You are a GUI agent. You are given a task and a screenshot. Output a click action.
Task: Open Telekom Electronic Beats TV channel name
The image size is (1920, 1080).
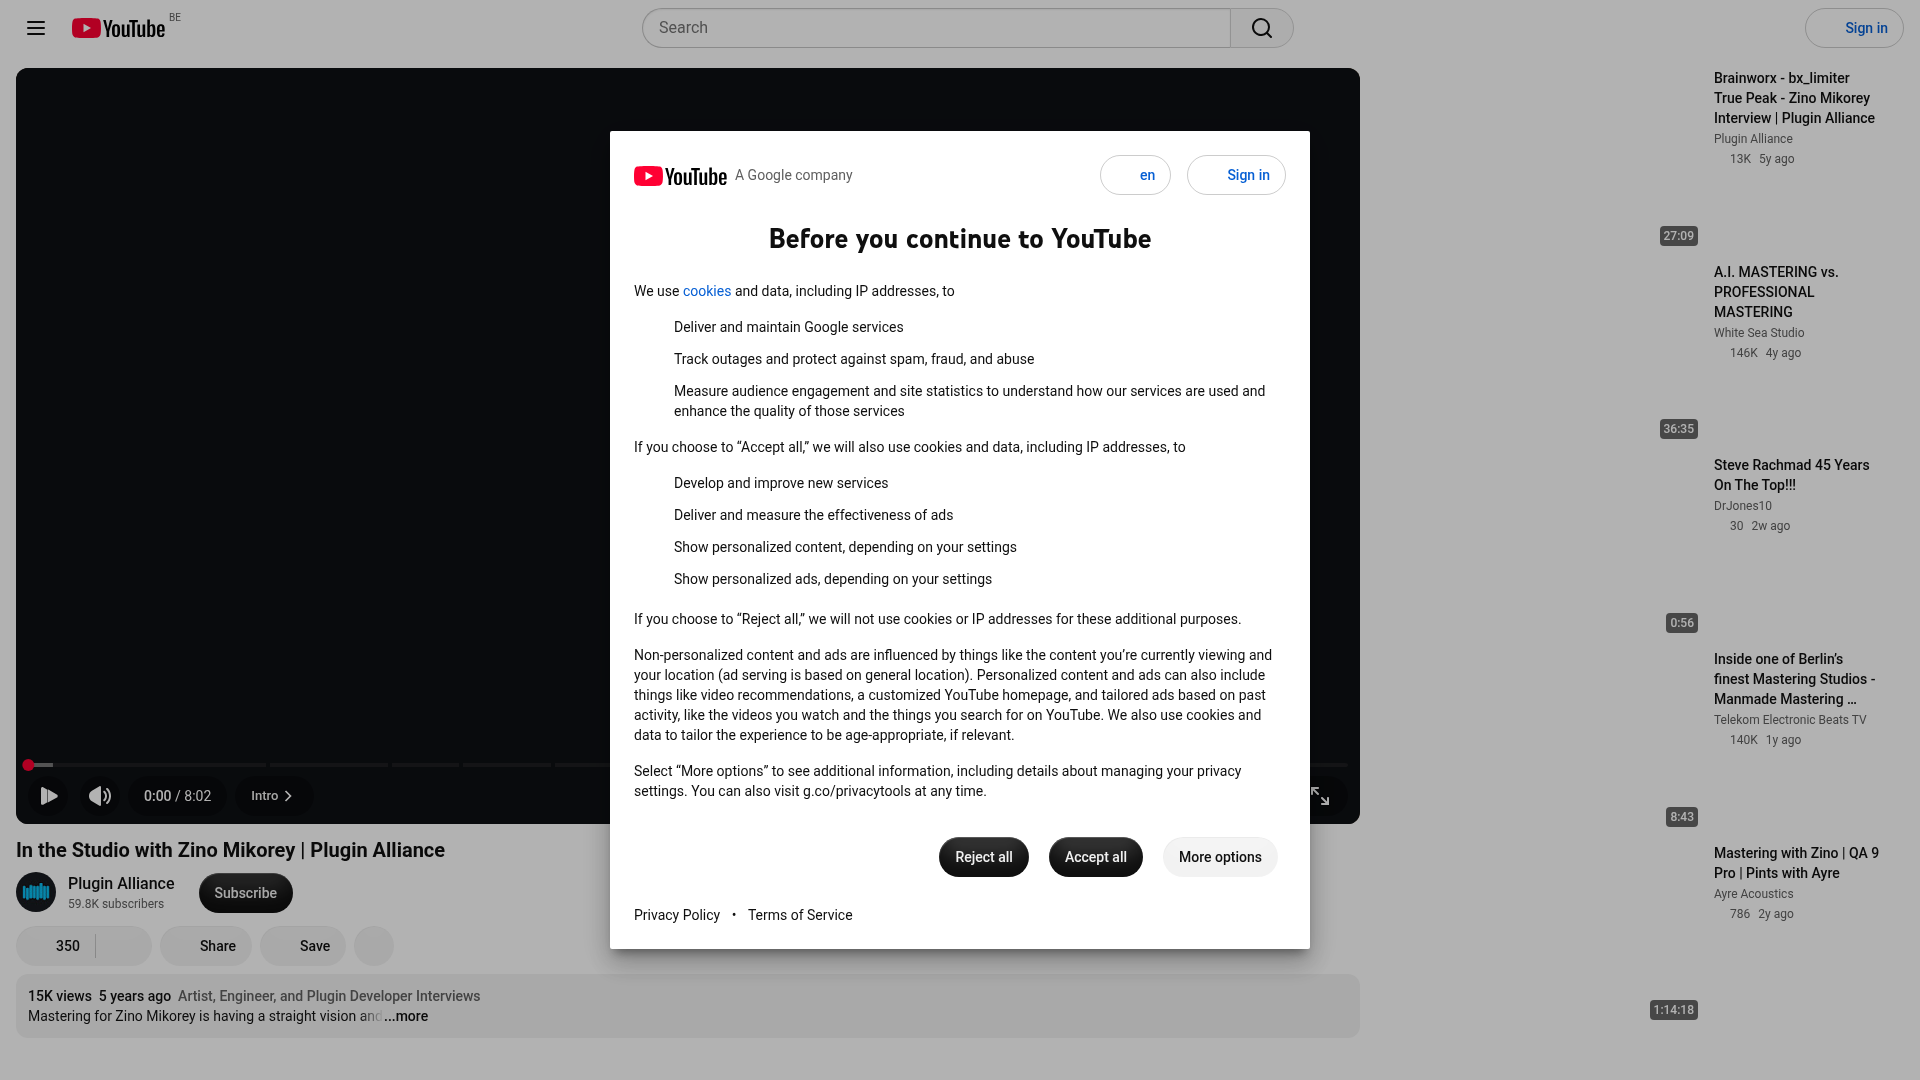pos(1790,720)
